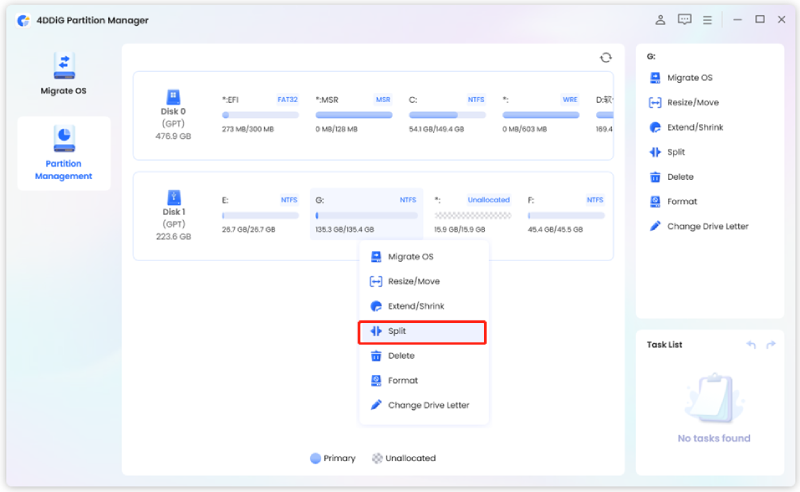Click the 'No tasks found' text
The height and width of the screenshot is (492, 800).
click(714, 438)
